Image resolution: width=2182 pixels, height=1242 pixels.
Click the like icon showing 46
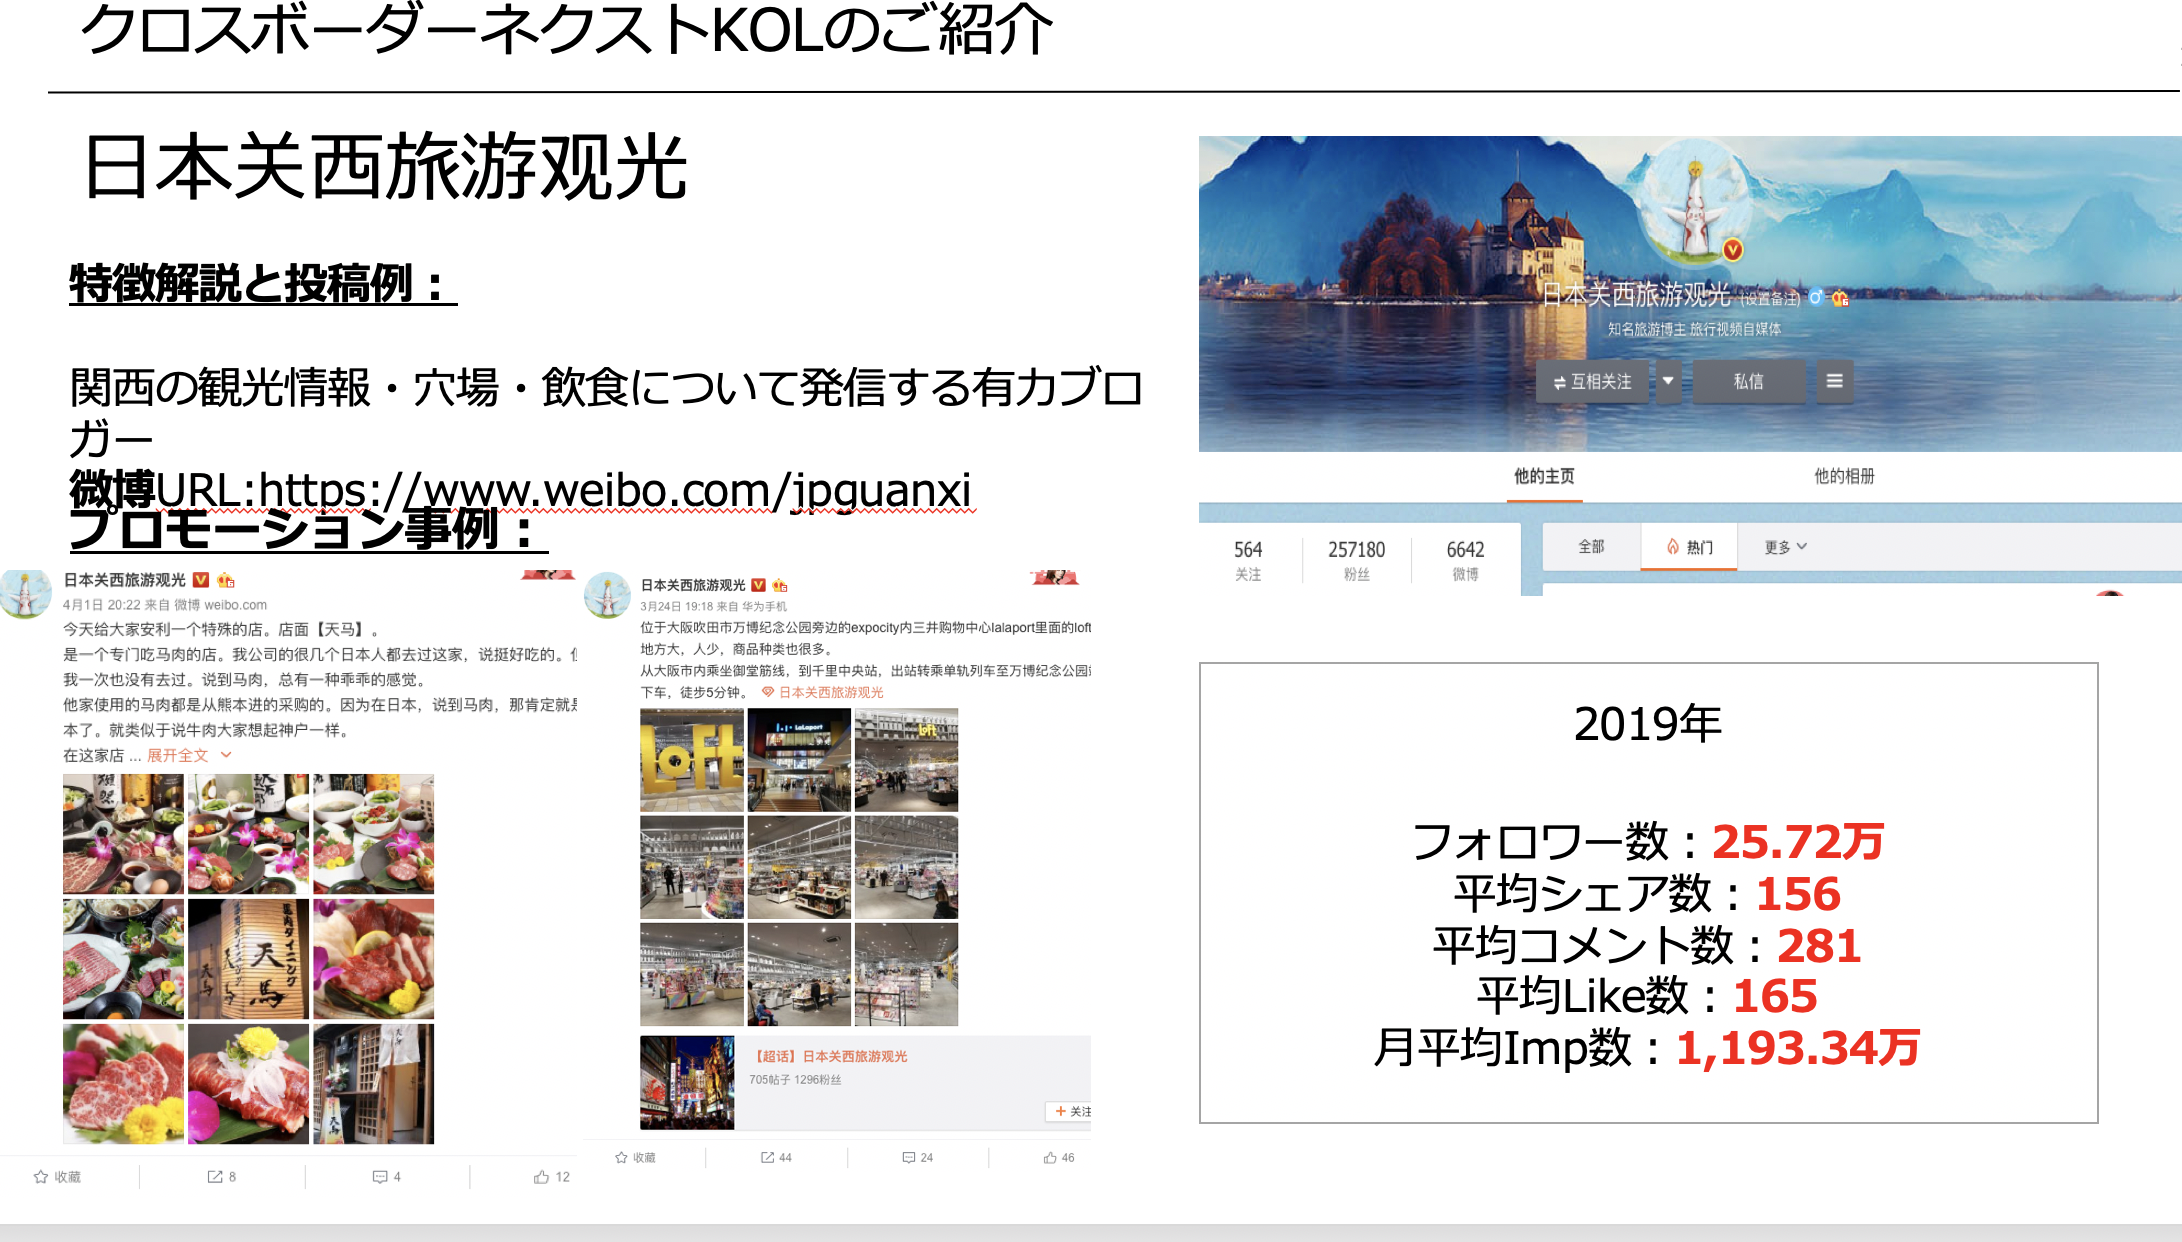pyautogui.click(x=1059, y=1158)
